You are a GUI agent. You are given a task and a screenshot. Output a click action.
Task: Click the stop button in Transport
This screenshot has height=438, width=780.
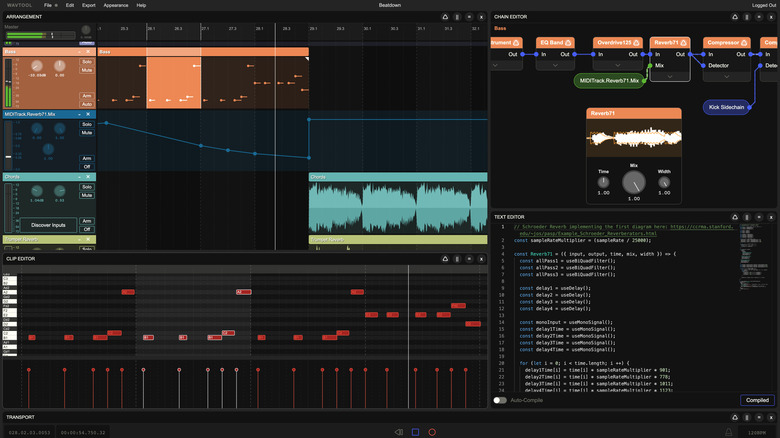point(415,432)
